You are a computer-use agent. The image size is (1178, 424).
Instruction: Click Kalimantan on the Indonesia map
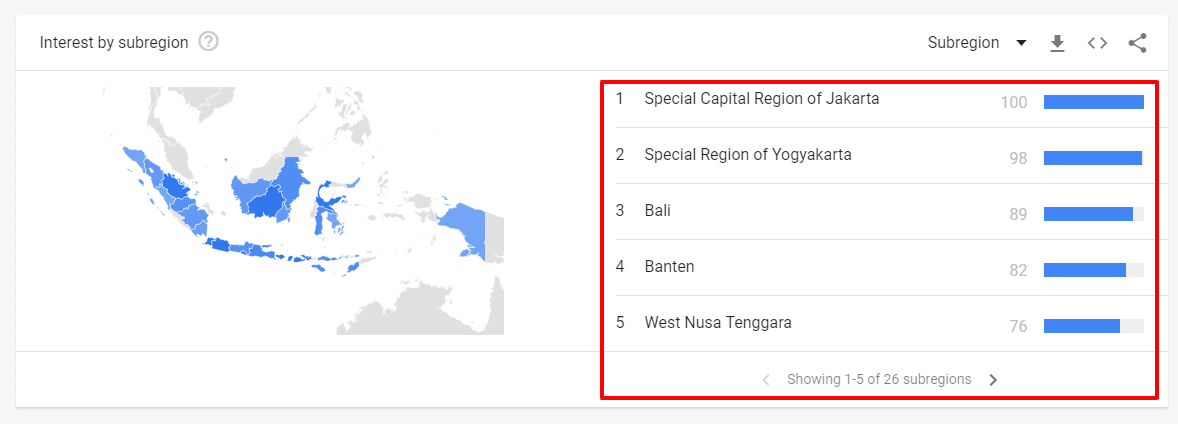pyautogui.click(x=268, y=198)
